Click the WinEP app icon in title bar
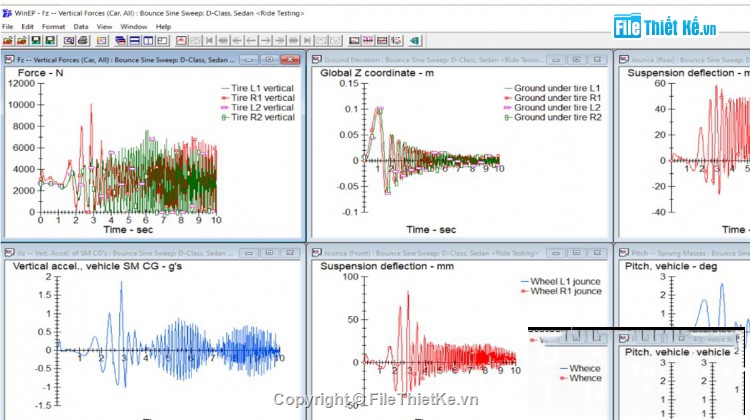This screenshot has height=420, width=750. (7, 13)
